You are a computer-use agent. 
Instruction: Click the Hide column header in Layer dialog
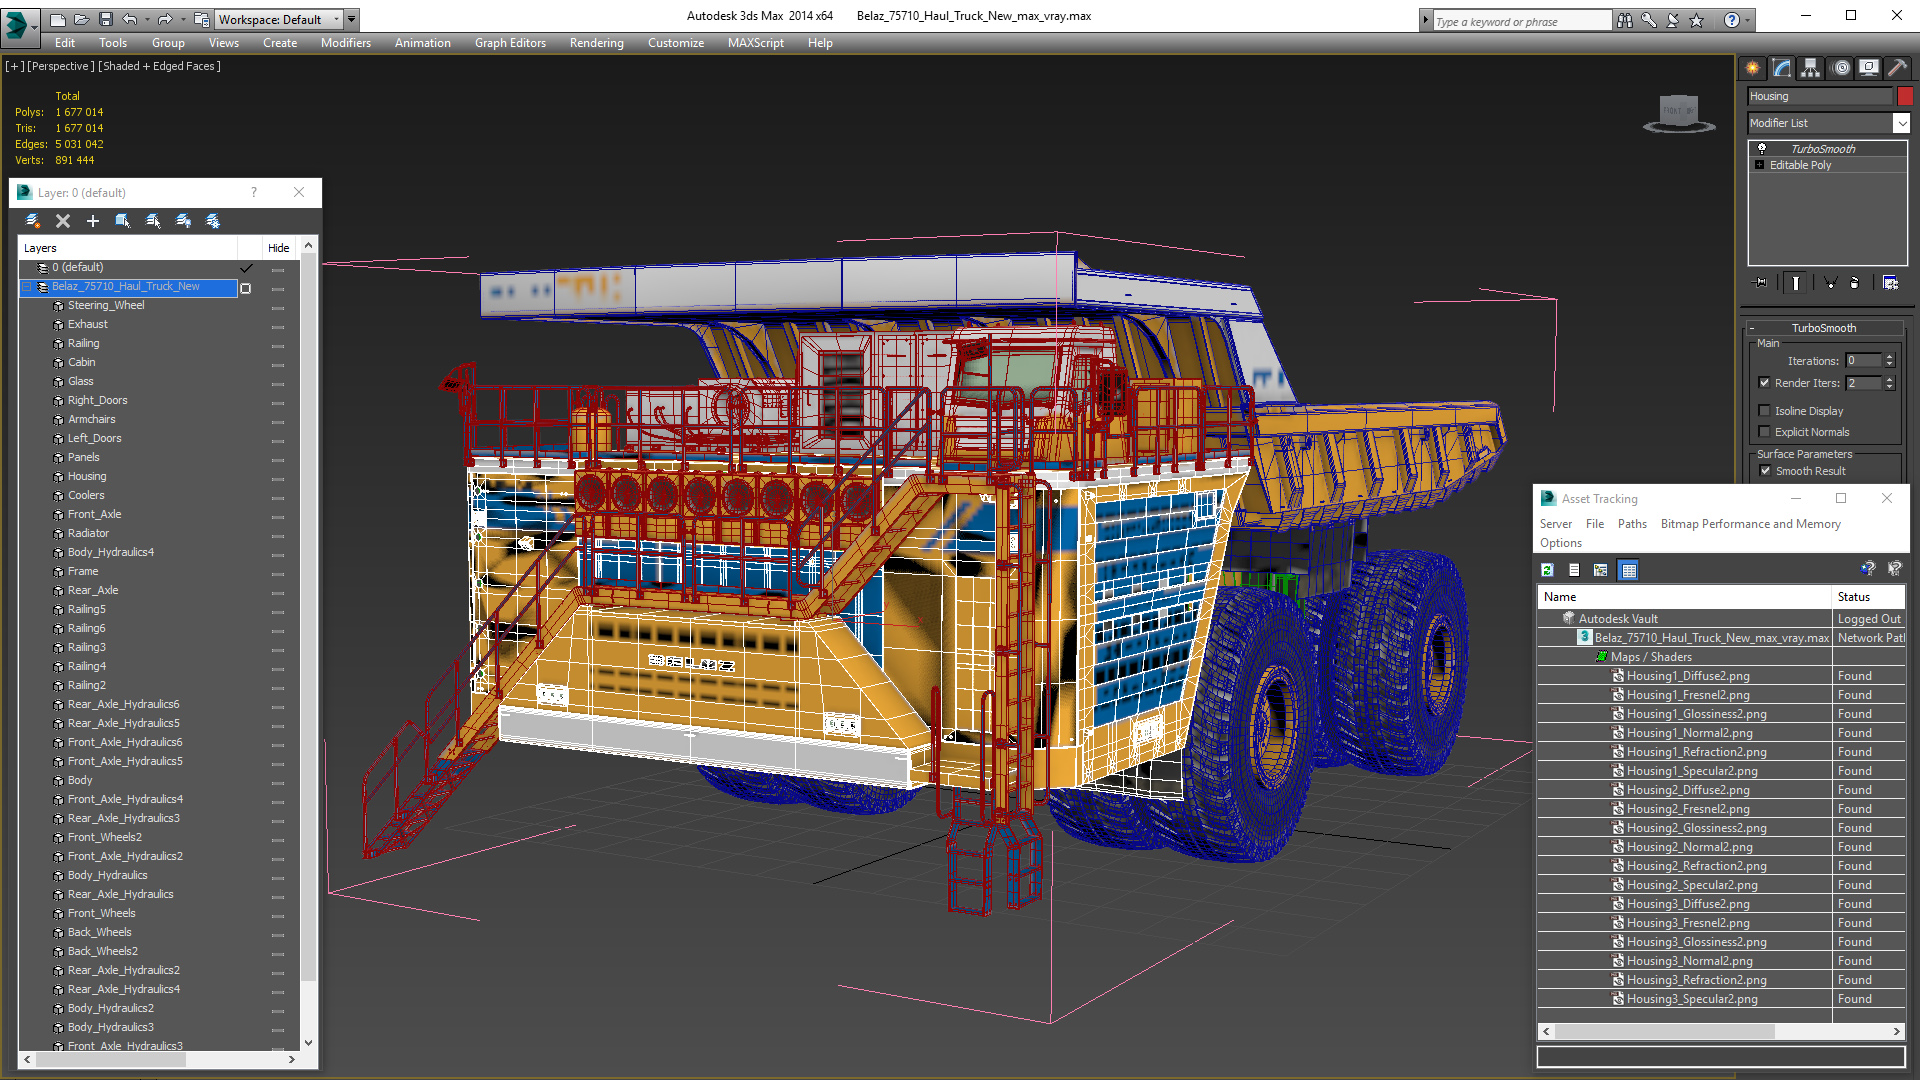click(x=278, y=248)
